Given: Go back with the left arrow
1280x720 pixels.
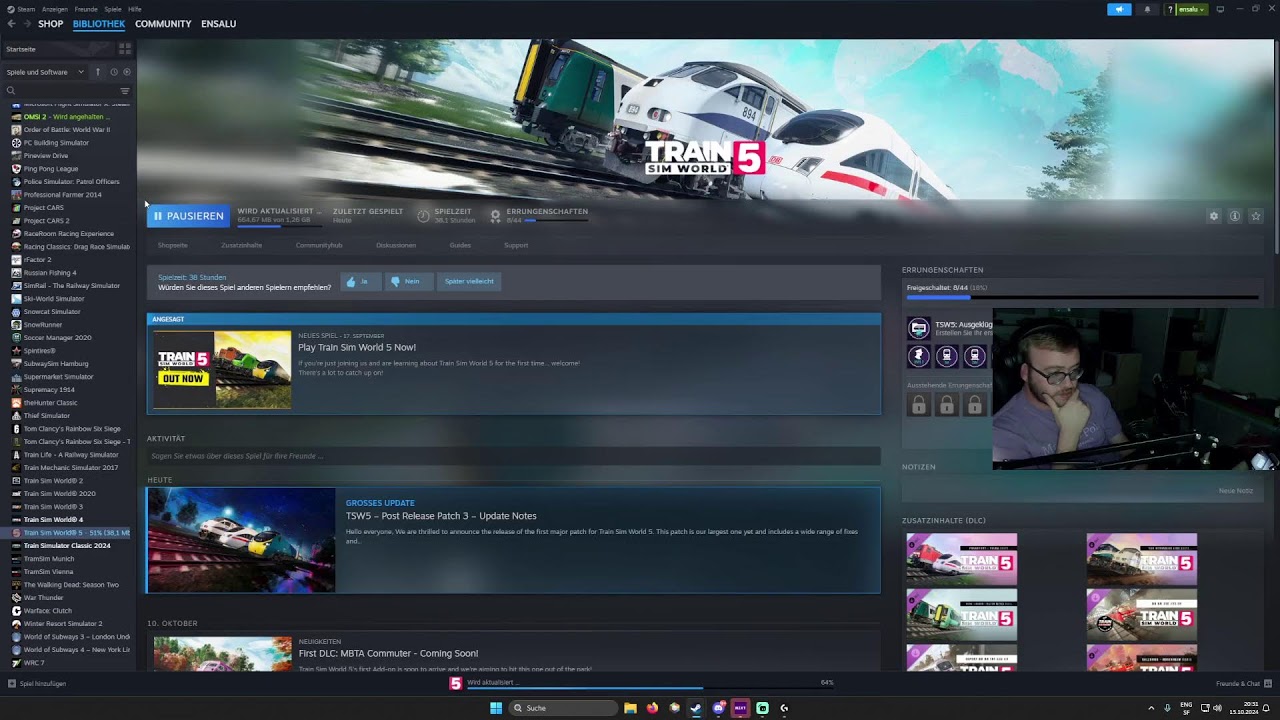Looking at the screenshot, I should 11,24.
